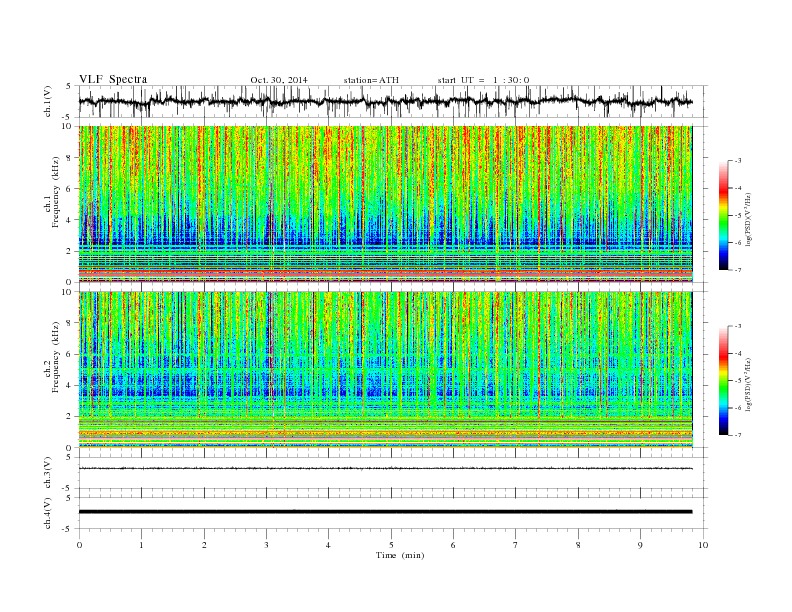Click the 'ch.4(V)' axis label
Image resolution: width=792 pixels, height=612 pixels.
point(48,513)
